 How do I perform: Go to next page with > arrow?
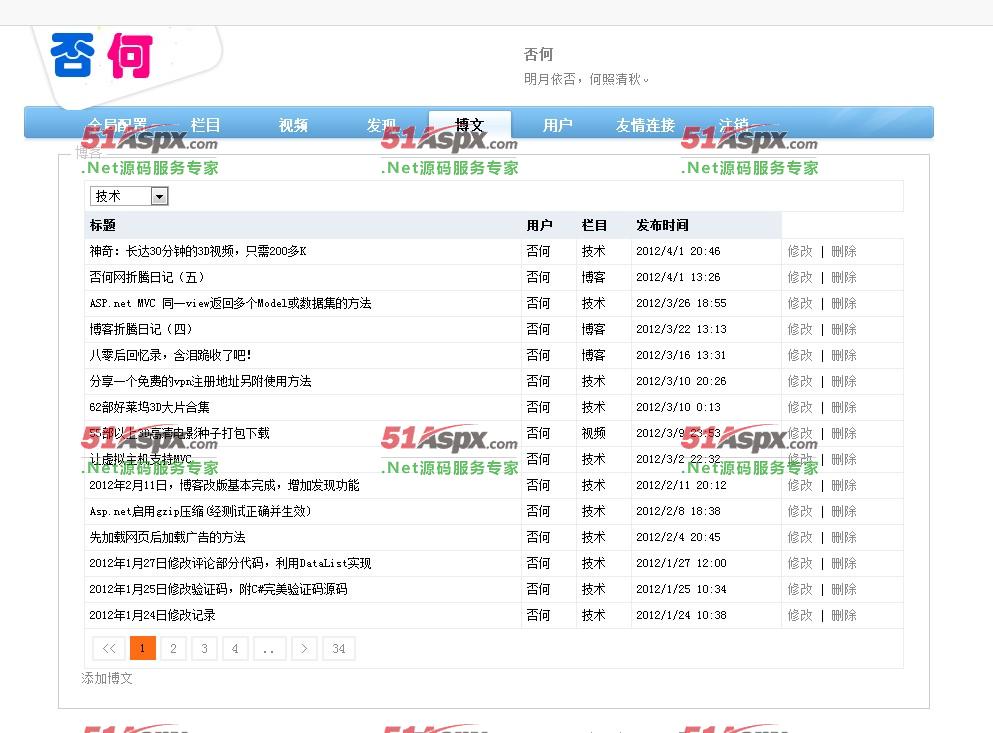305,649
